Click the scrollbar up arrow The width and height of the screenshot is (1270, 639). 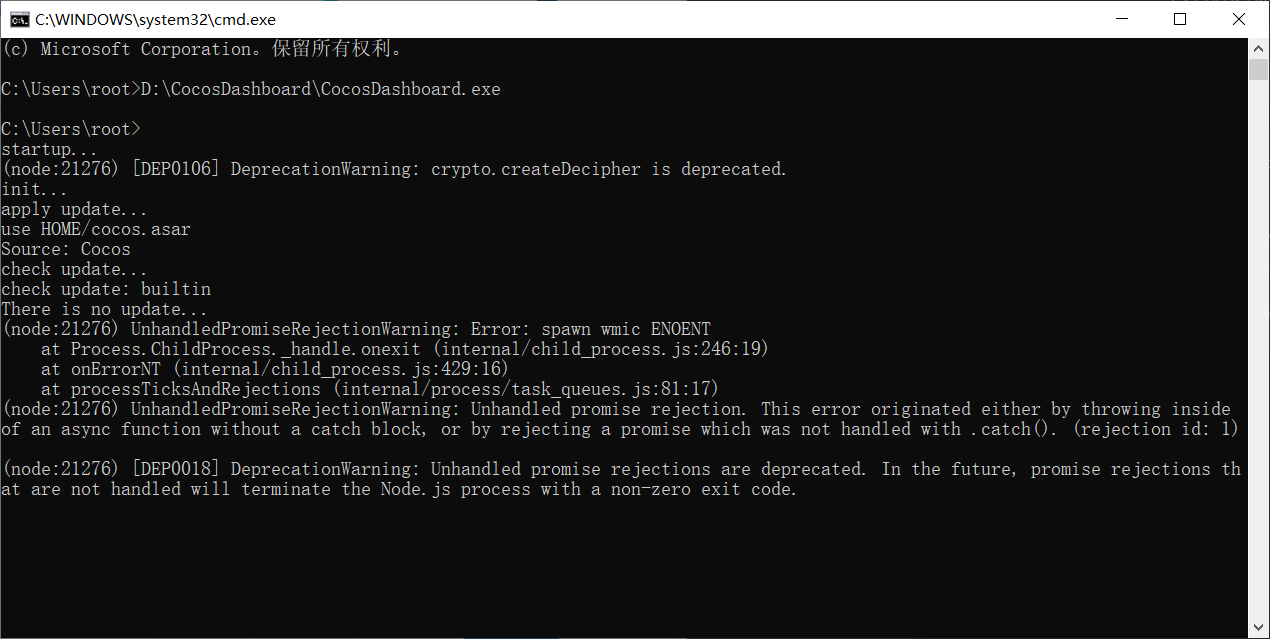point(1259,48)
